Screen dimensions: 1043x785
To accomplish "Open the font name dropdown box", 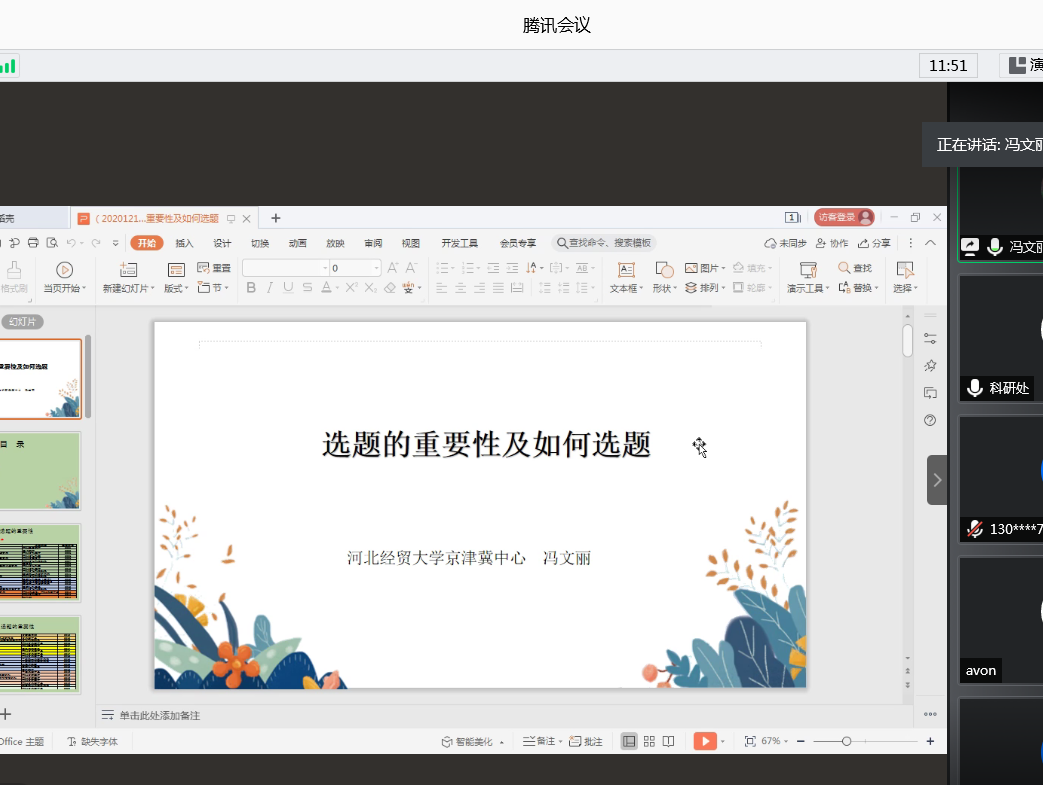I will coord(285,268).
